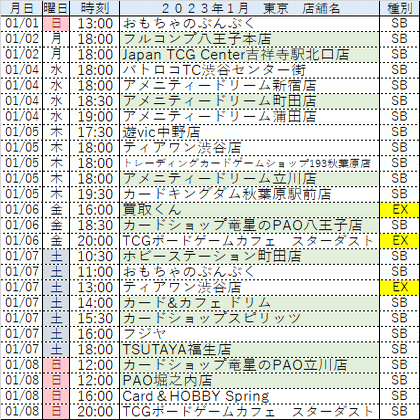Select the 種別 column header
420x420 pixels.
(399, 8)
